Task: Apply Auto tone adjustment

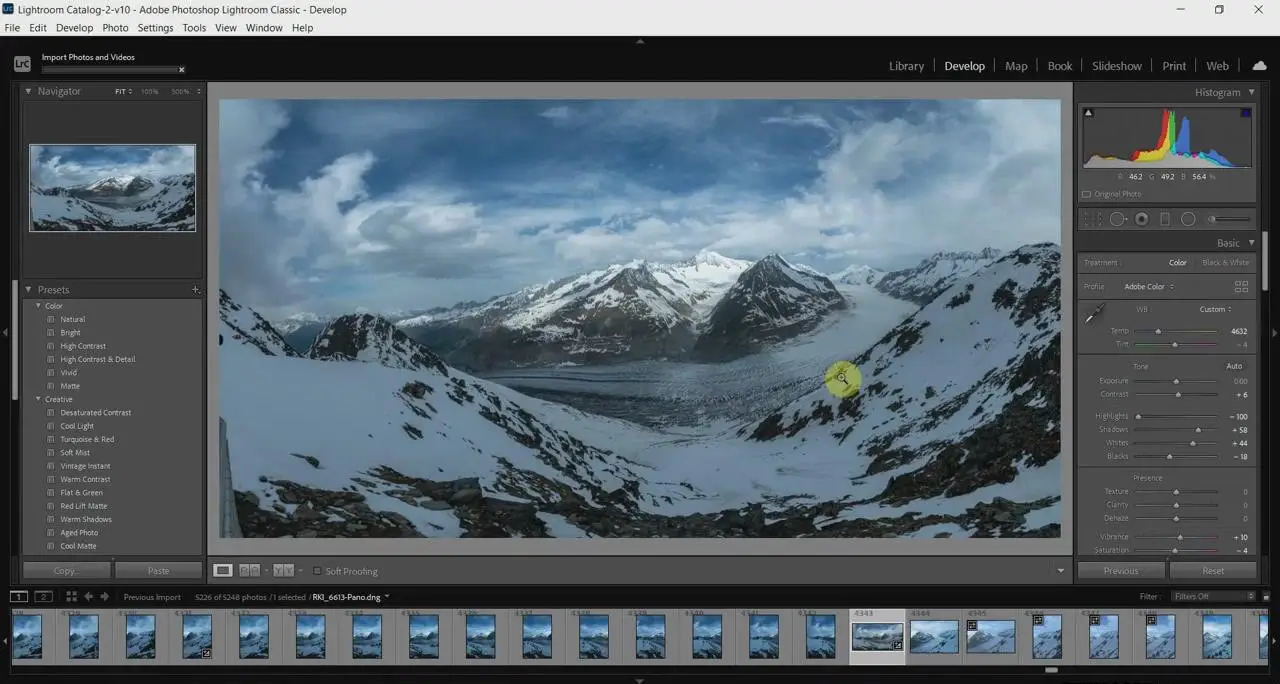Action: 1235,366
